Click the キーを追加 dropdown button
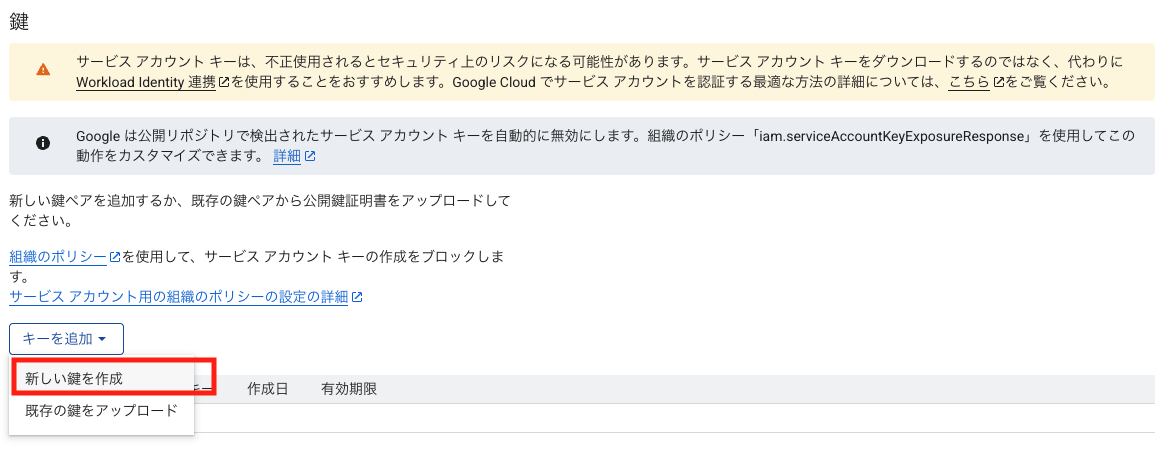 pos(65,339)
